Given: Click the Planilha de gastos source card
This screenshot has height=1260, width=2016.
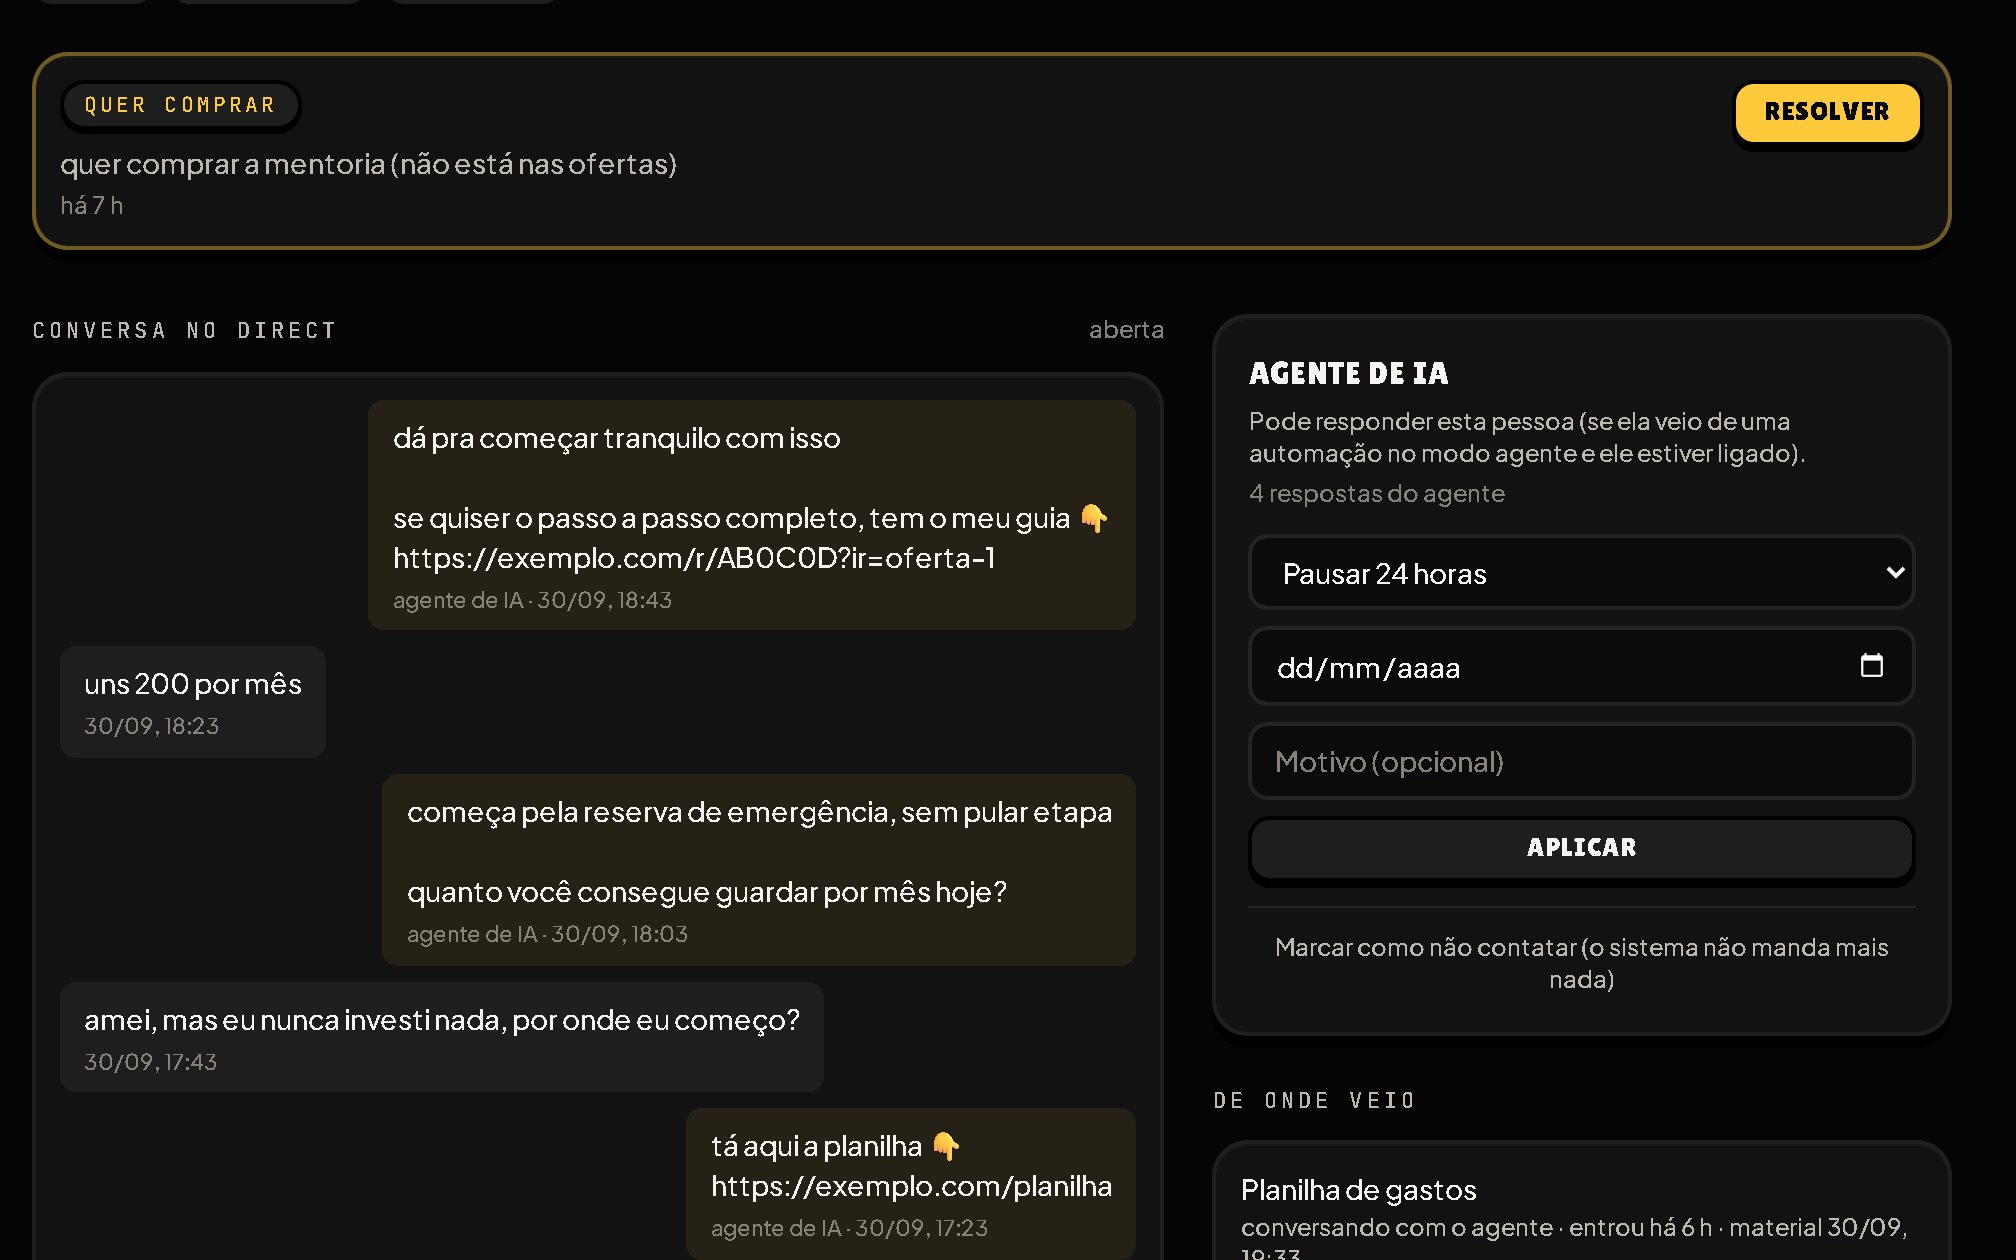Looking at the screenshot, I should [x=1581, y=1203].
